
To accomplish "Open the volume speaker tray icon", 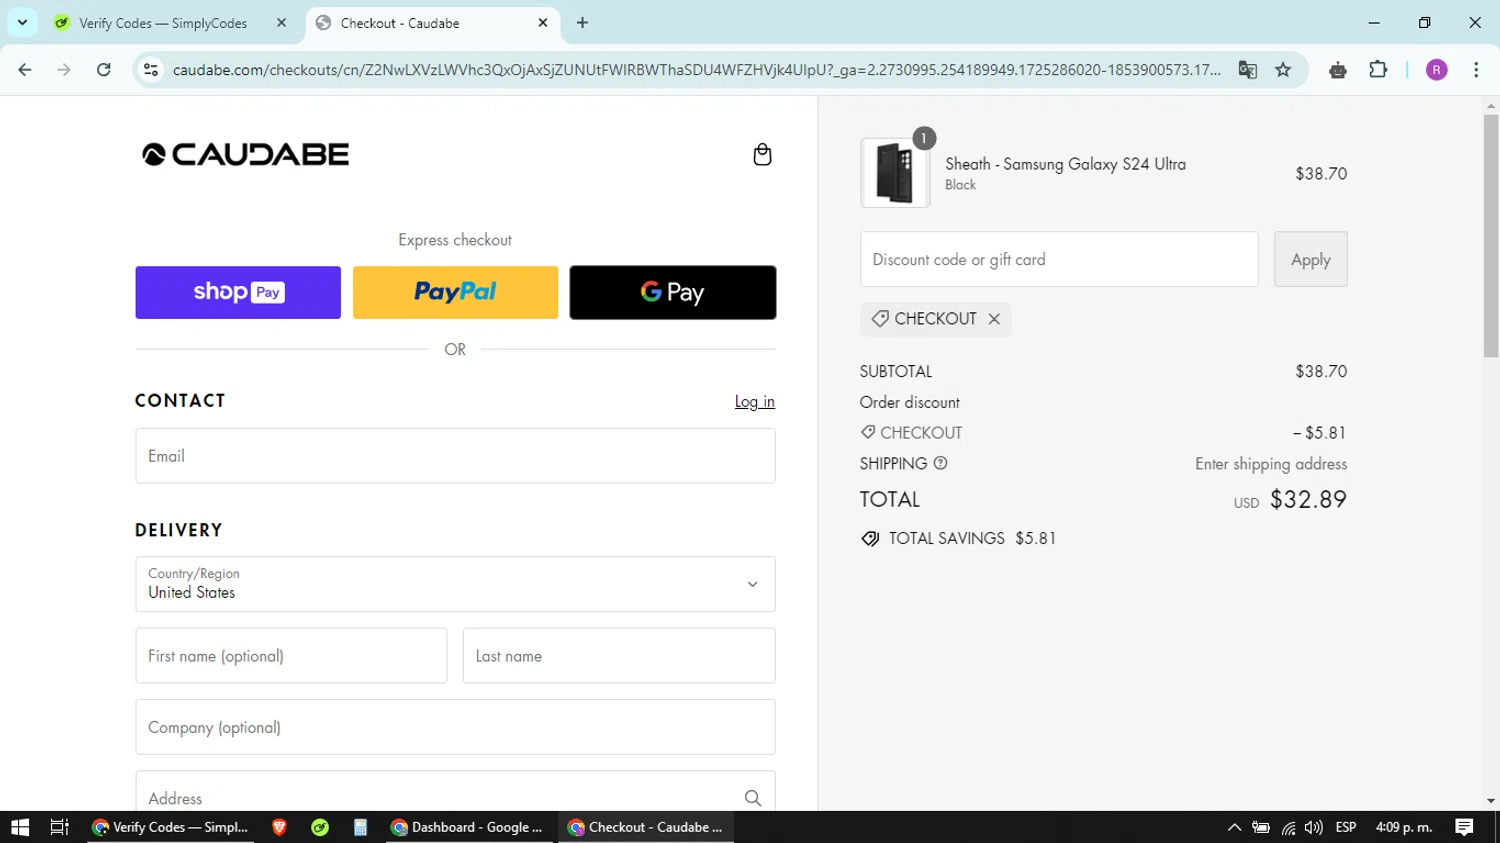I will click(x=1313, y=827).
